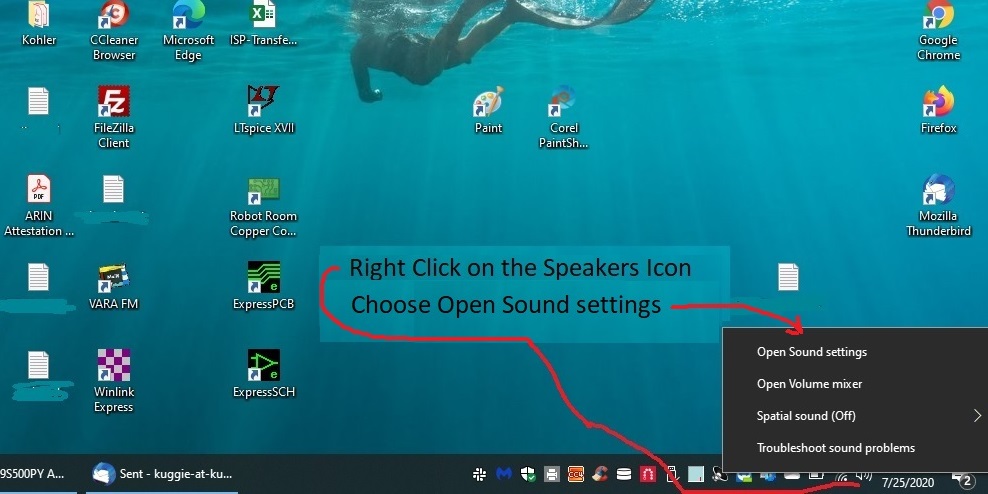Image resolution: width=988 pixels, height=494 pixels.
Task: Open the 7/25/2020 taskbar date and calendar
Action: [908, 483]
